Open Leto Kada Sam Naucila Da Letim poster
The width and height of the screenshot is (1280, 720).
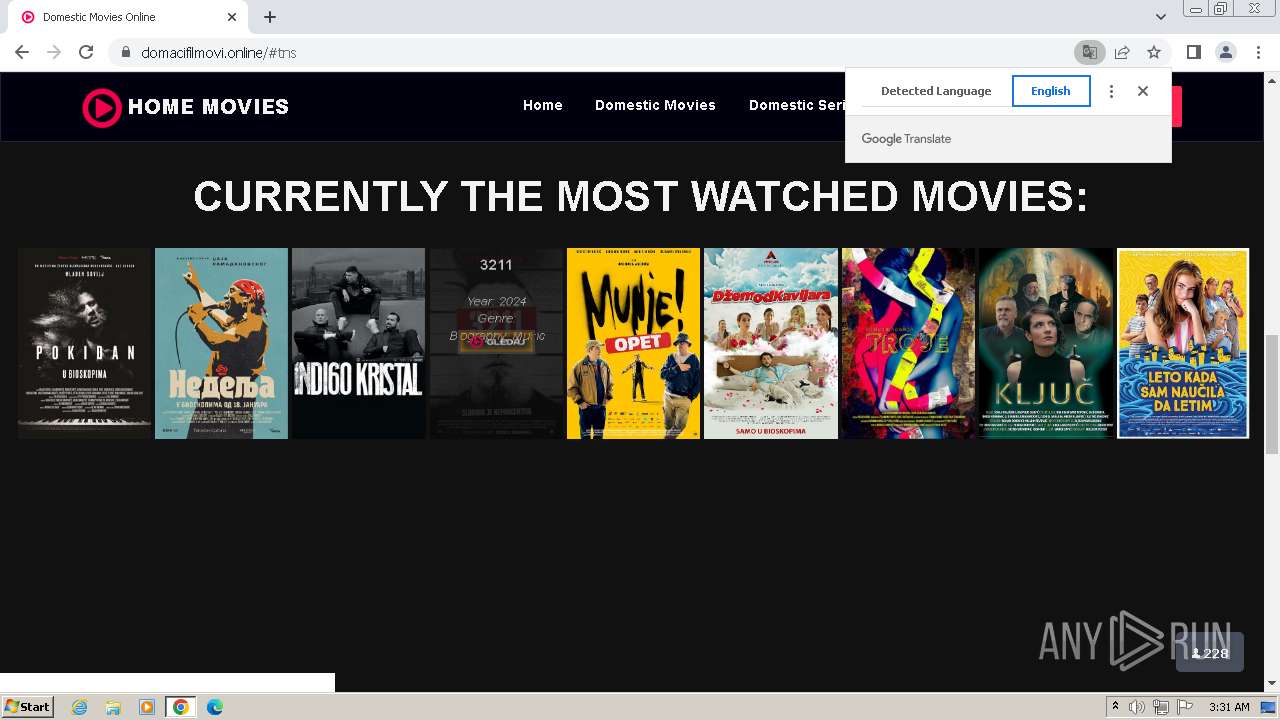pyautogui.click(x=1183, y=343)
